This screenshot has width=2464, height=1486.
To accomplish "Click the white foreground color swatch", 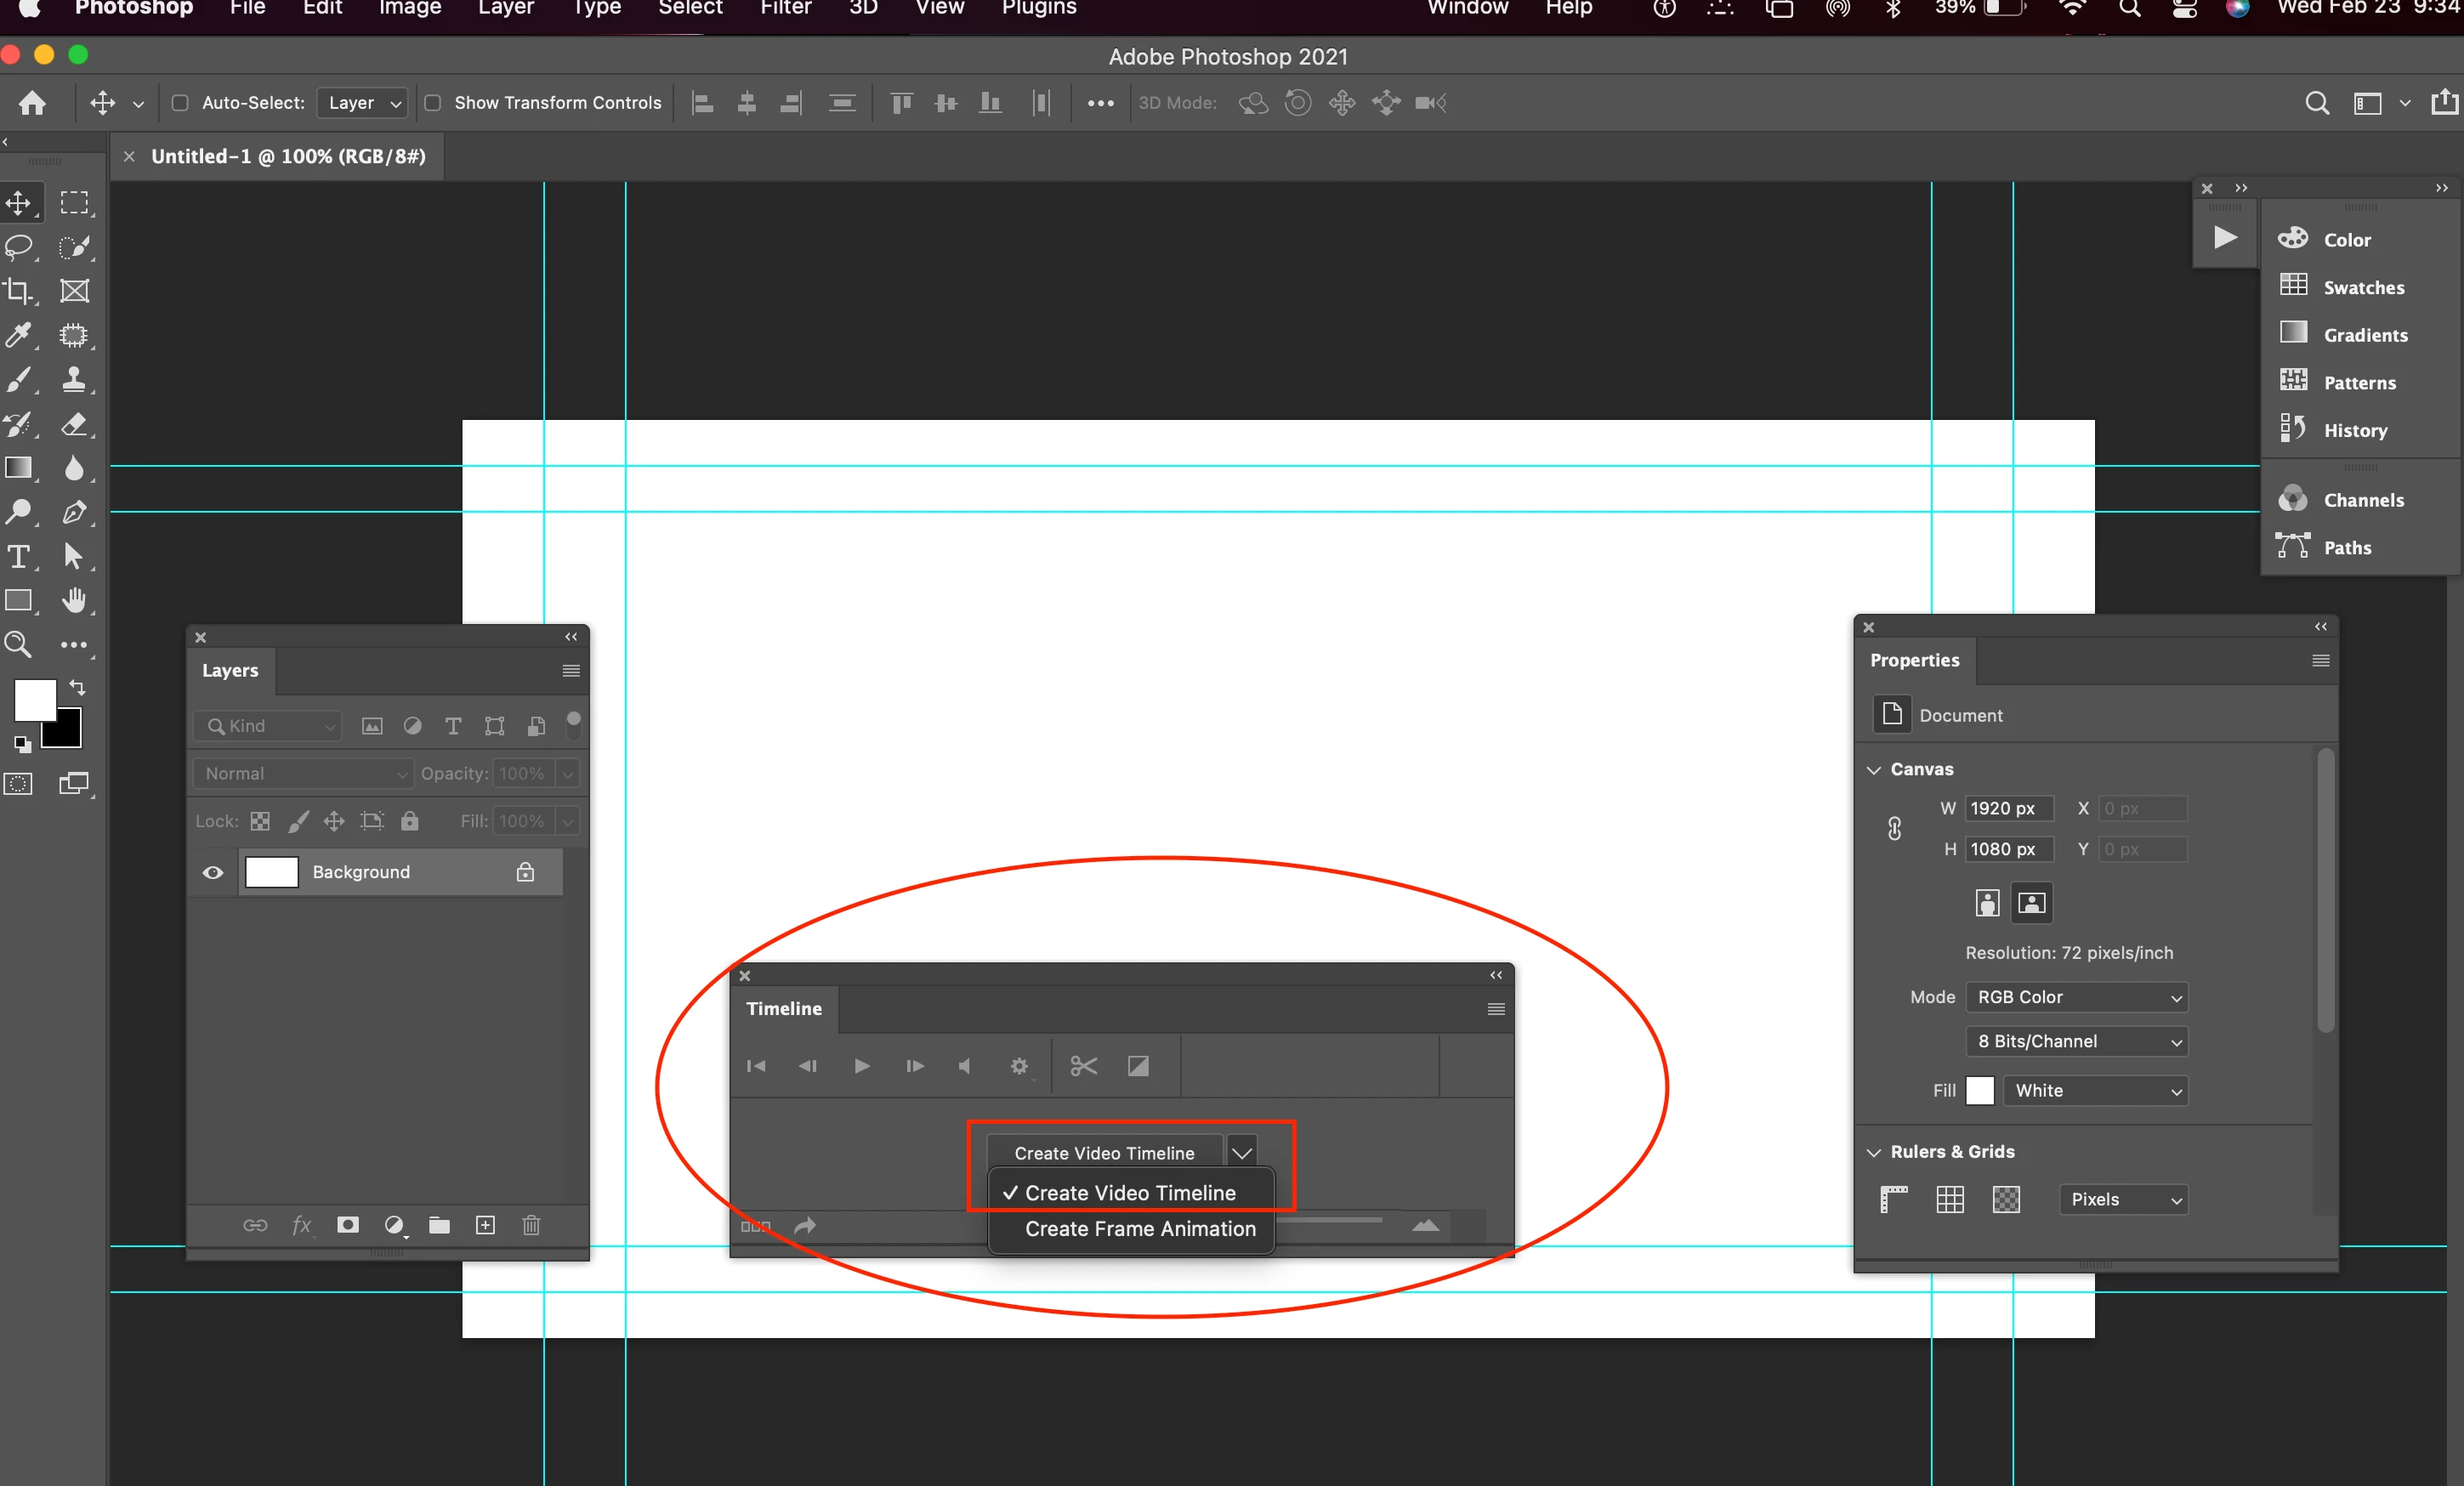I will click(x=33, y=698).
